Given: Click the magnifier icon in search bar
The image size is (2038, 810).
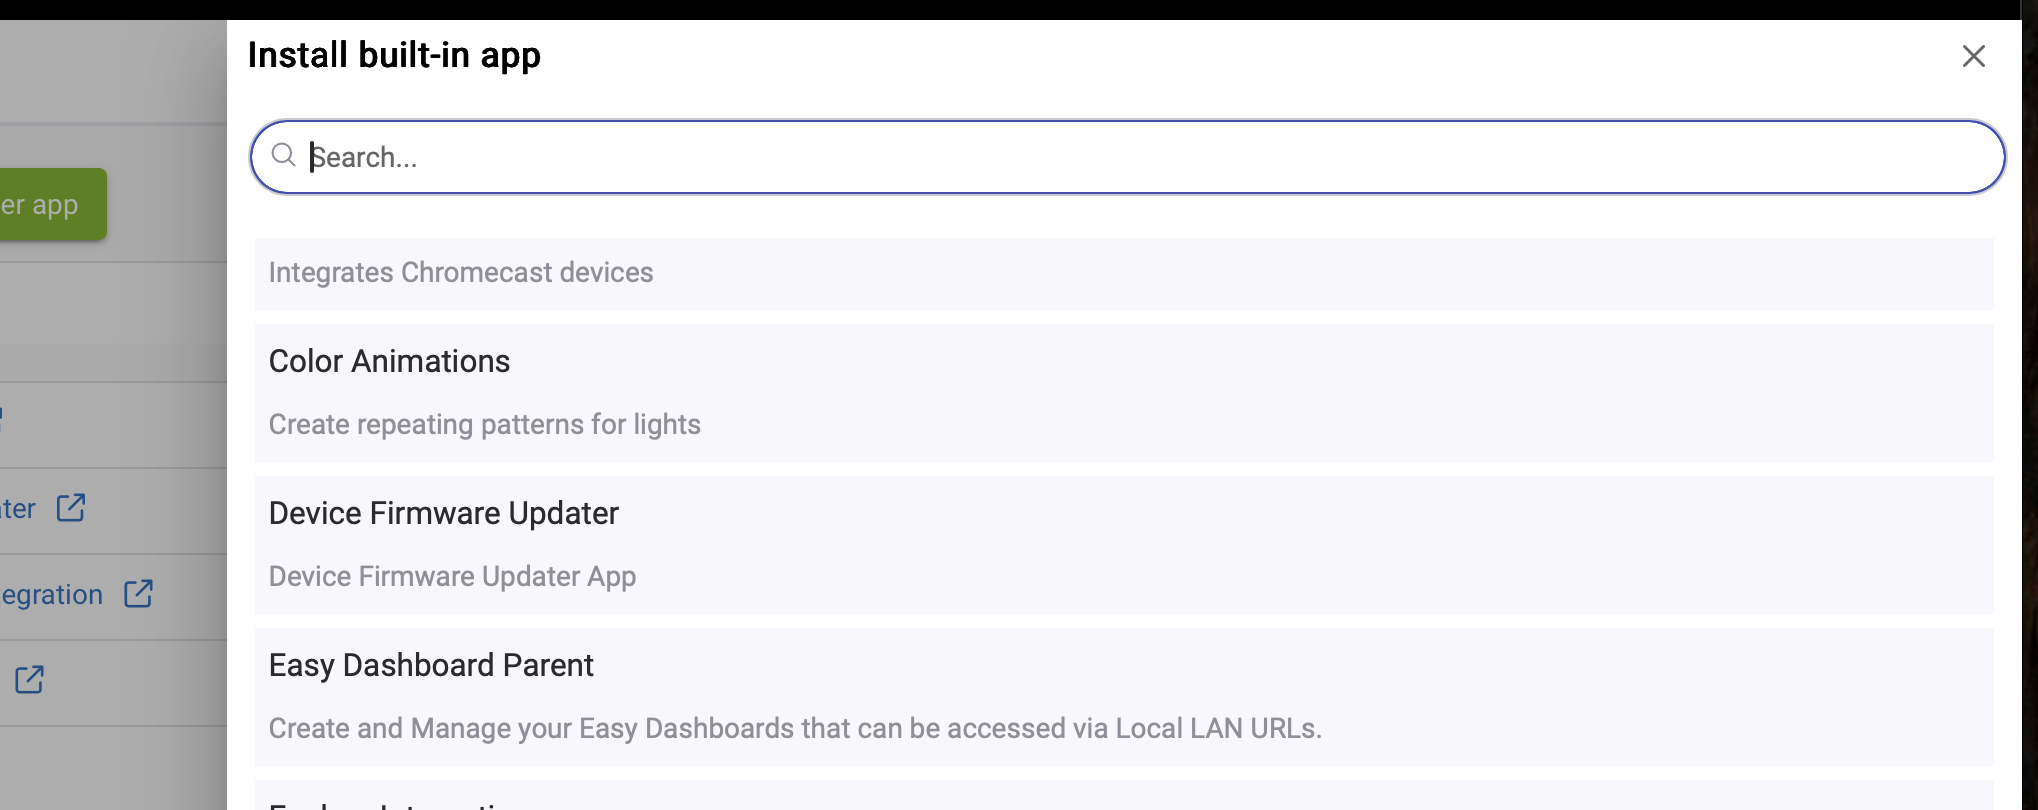Looking at the screenshot, I should [x=284, y=155].
